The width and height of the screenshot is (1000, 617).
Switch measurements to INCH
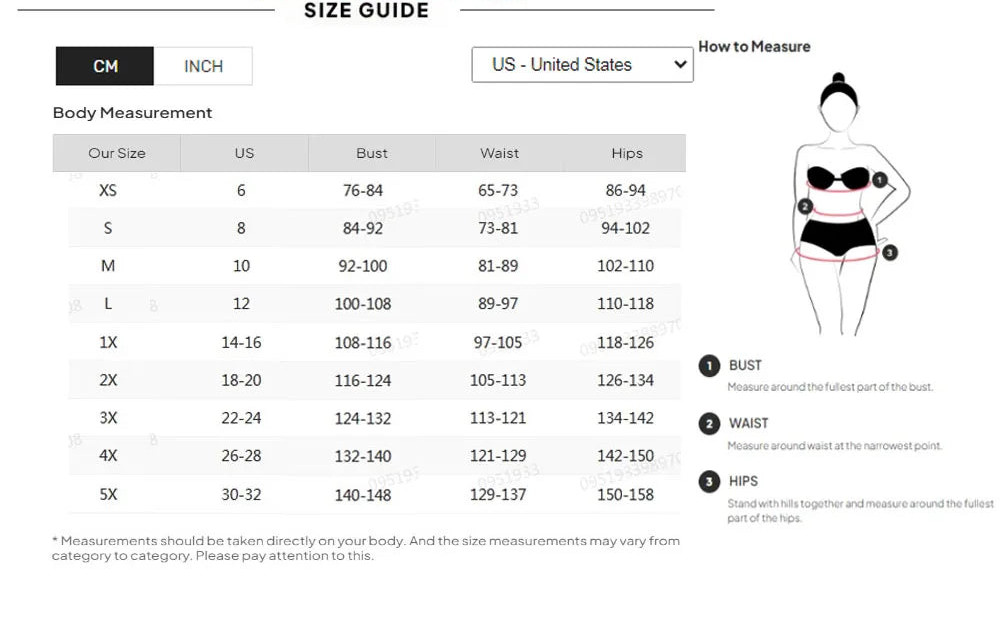(203, 66)
